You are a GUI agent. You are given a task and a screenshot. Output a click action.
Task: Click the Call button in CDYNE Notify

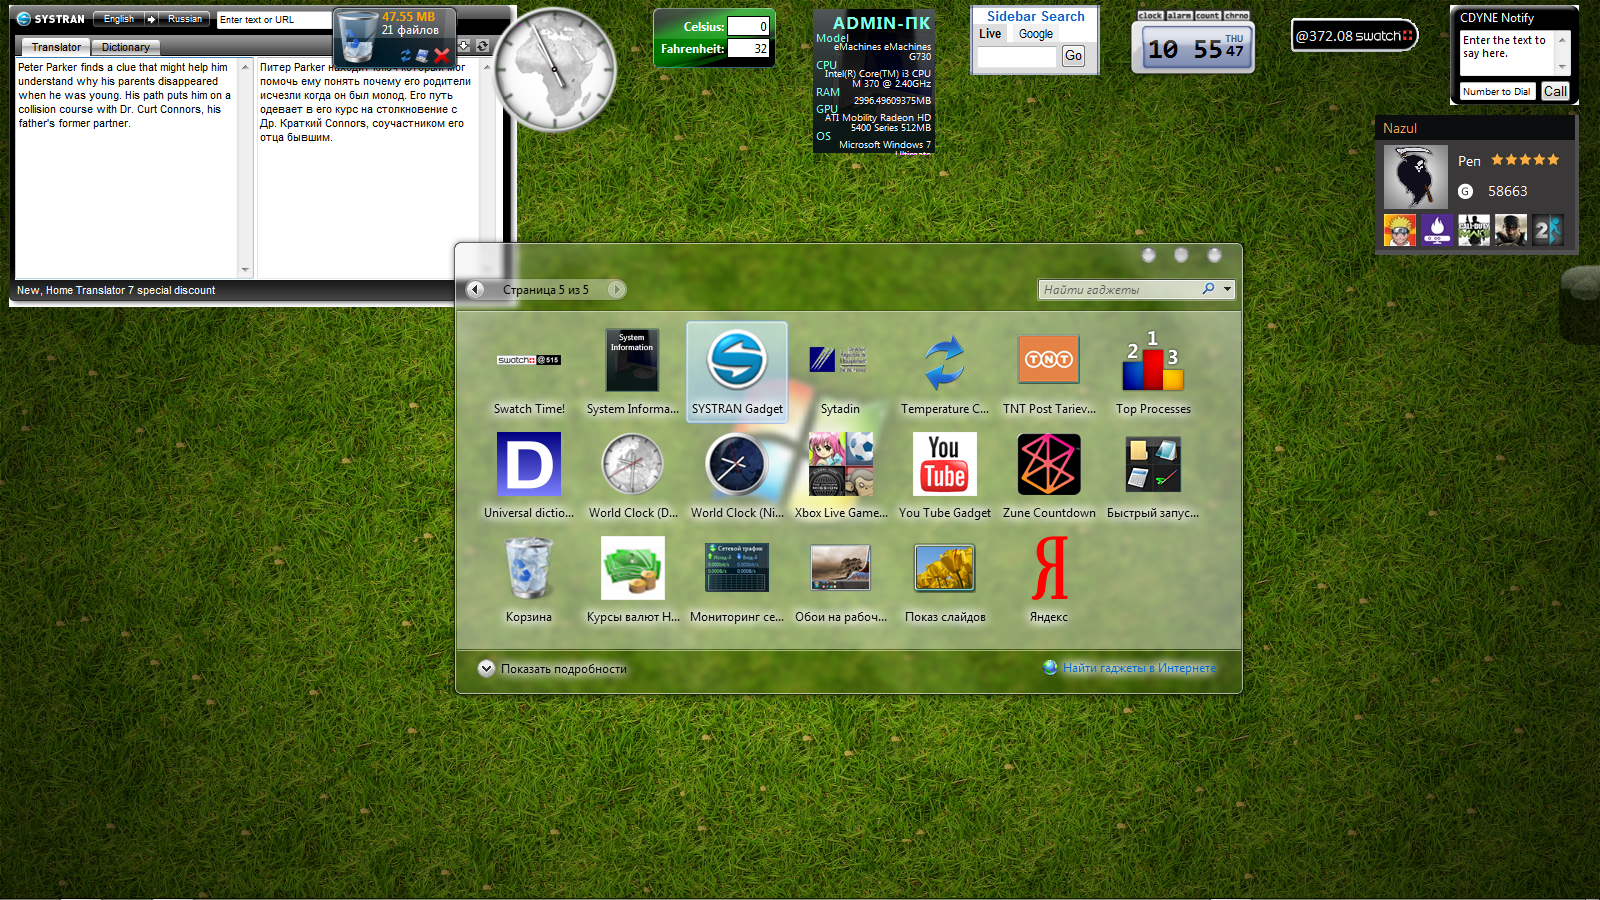coord(1555,91)
